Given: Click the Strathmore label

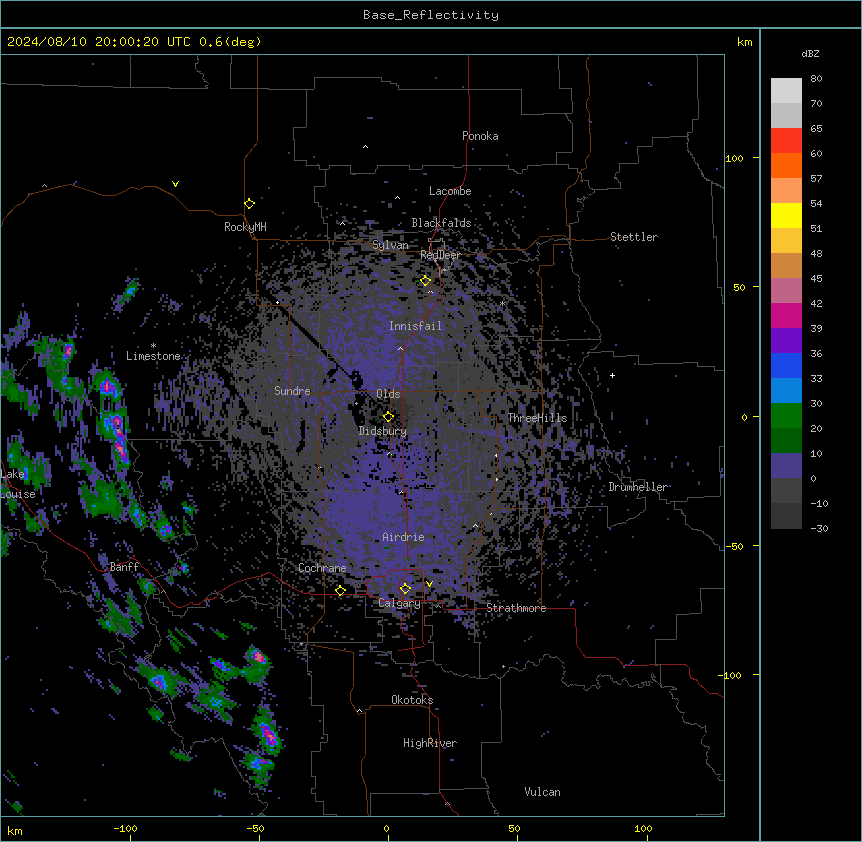Looking at the screenshot, I should coord(516,608).
